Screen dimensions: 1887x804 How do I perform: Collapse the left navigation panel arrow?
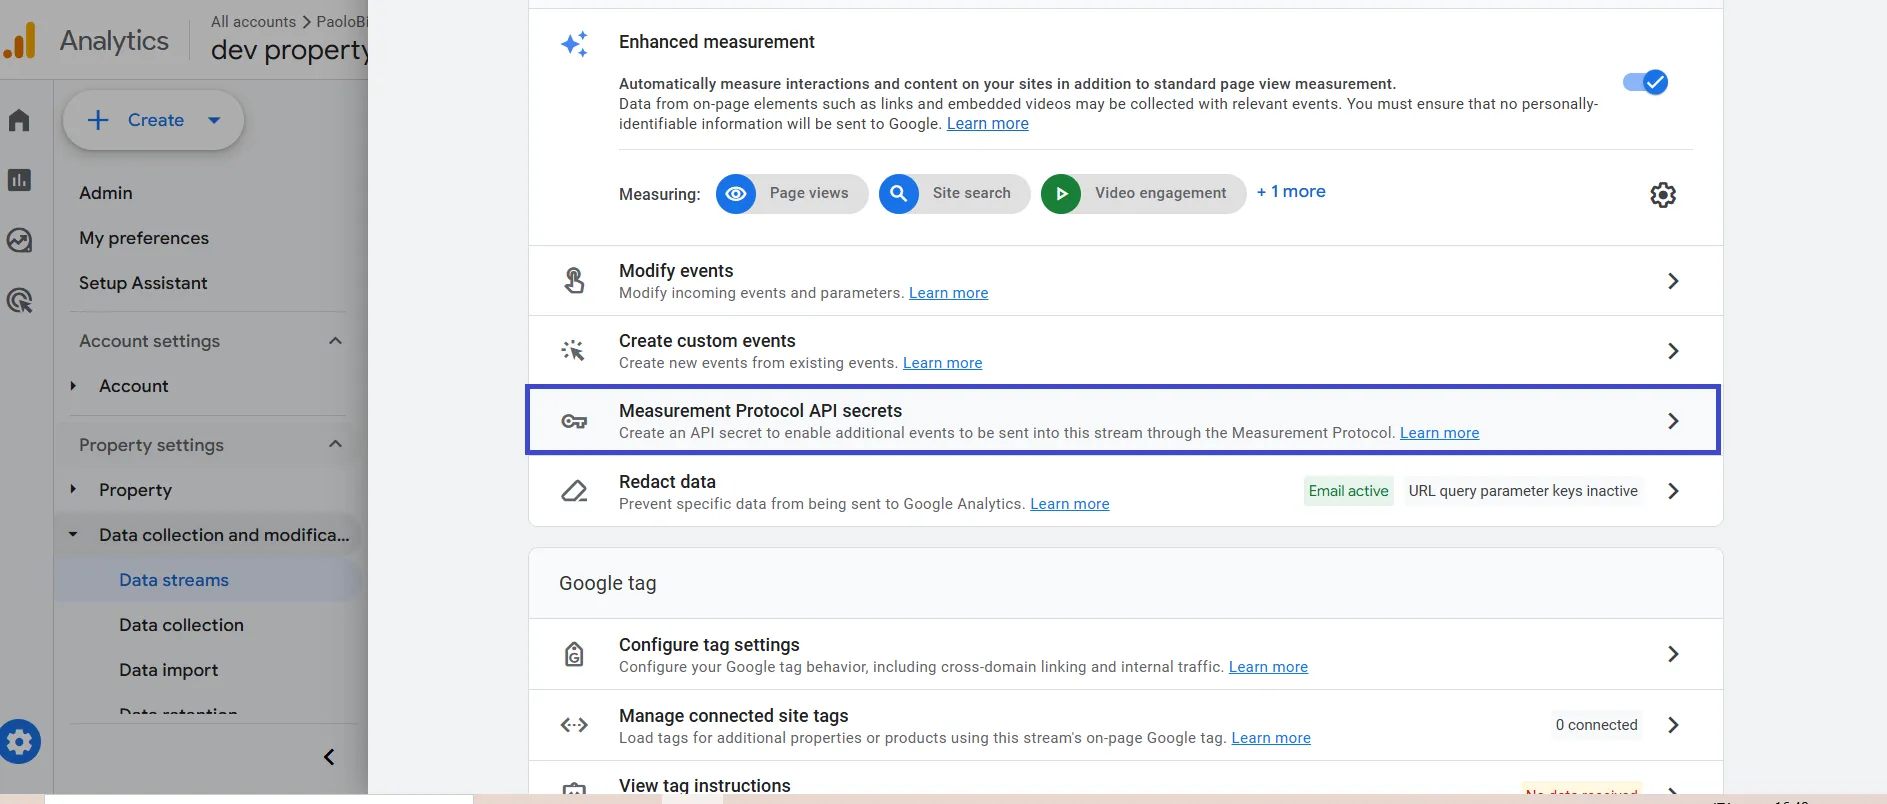[329, 757]
